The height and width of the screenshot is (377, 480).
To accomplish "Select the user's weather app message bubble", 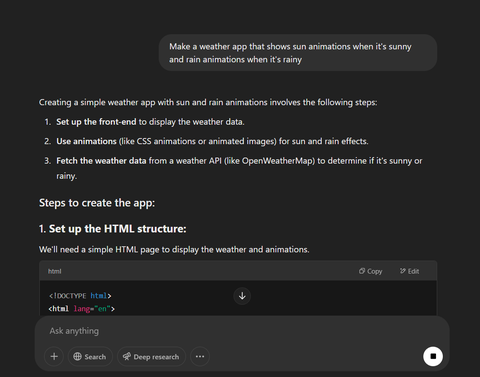I will click(298, 53).
